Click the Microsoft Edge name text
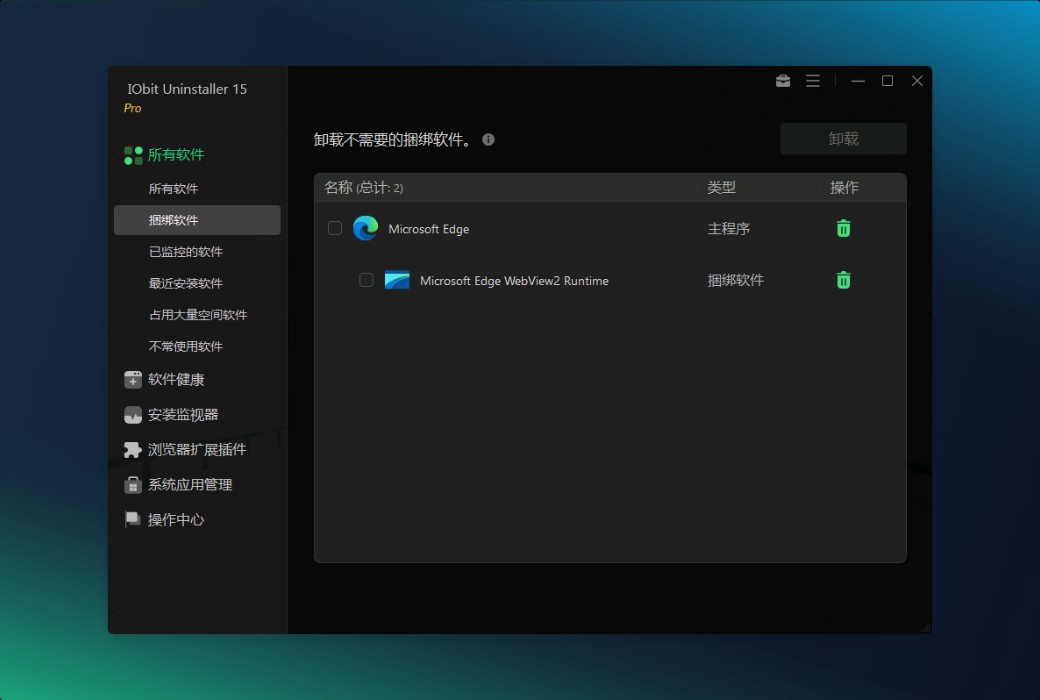Image resolution: width=1040 pixels, height=700 pixels. 428,229
